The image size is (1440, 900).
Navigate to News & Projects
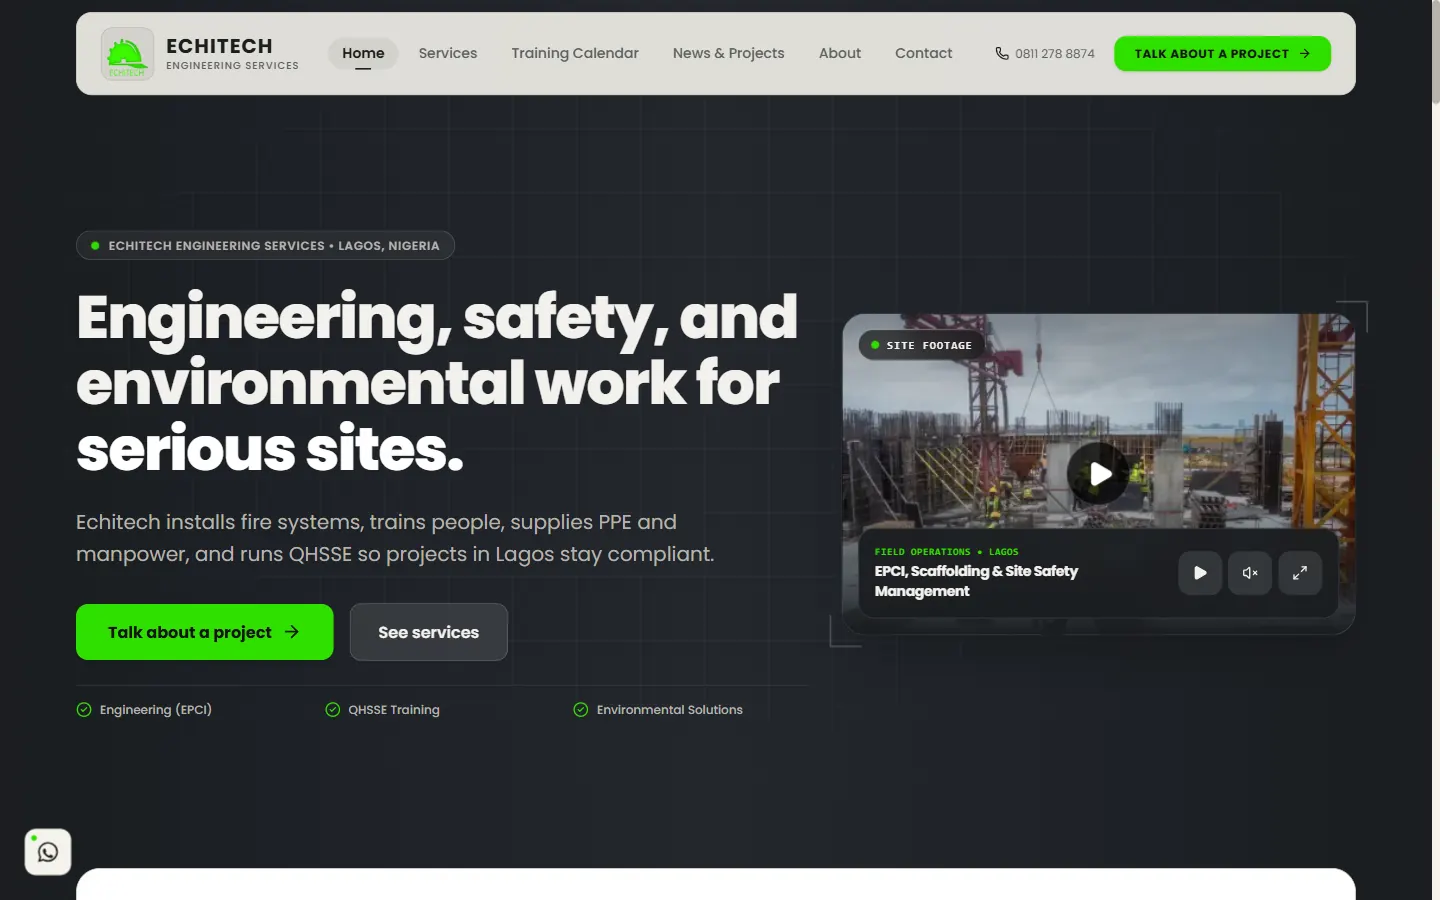click(x=729, y=53)
